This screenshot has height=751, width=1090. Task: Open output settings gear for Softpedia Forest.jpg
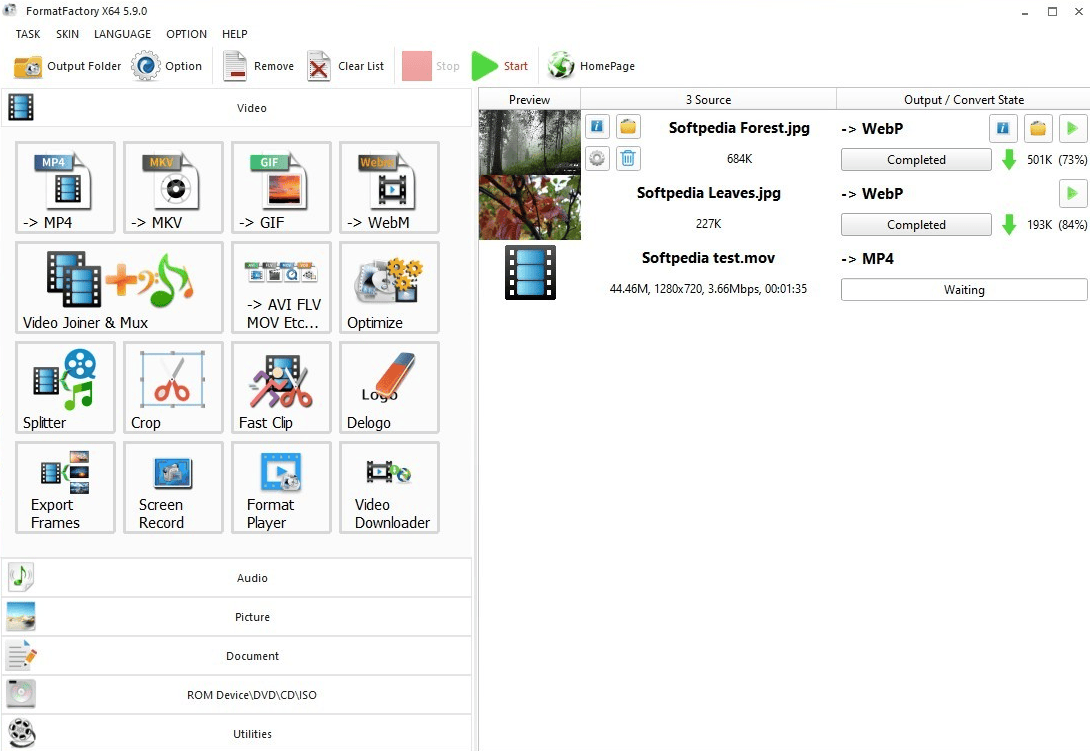(x=597, y=159)
